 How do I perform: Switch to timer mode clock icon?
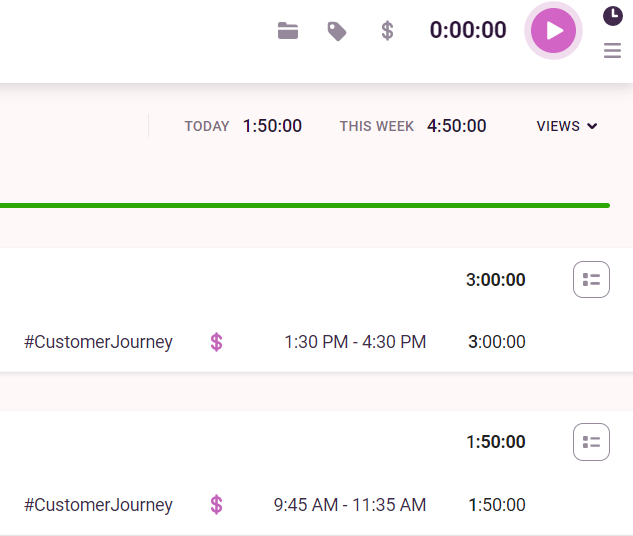tap(612, 16)
